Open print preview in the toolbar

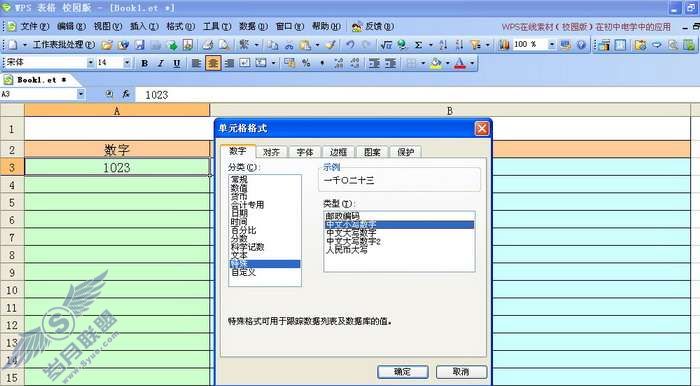click(x=225, y=45)
